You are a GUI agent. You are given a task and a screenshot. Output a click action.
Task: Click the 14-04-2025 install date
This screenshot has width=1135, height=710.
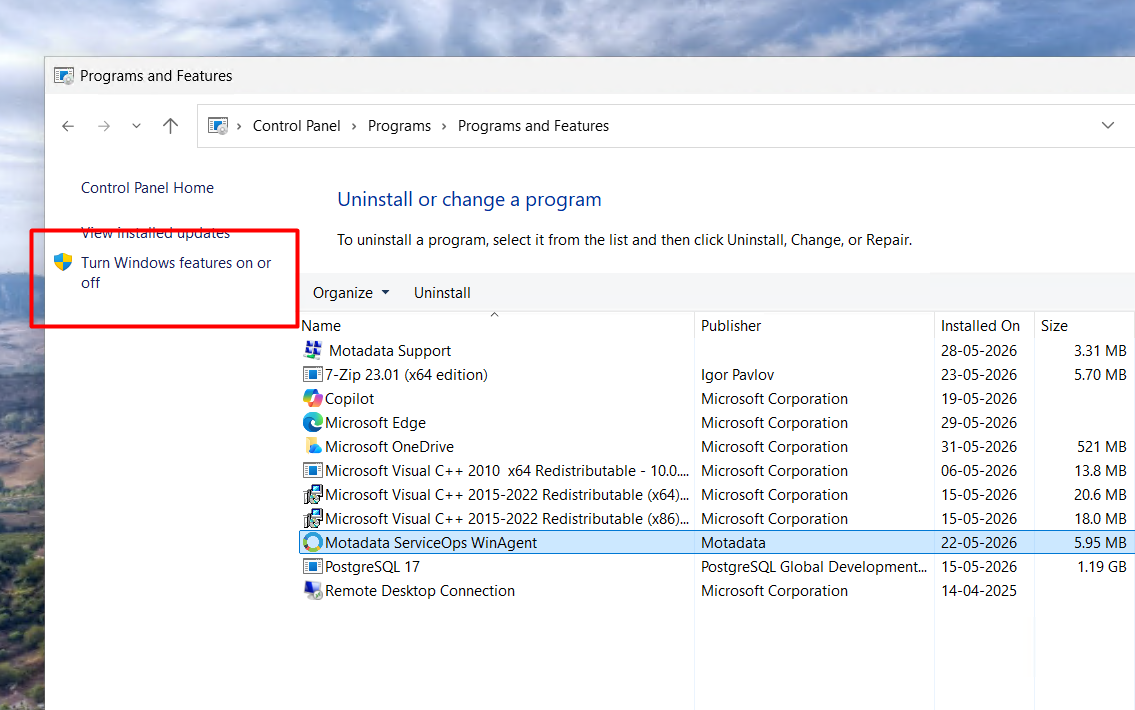click(979, 591)
